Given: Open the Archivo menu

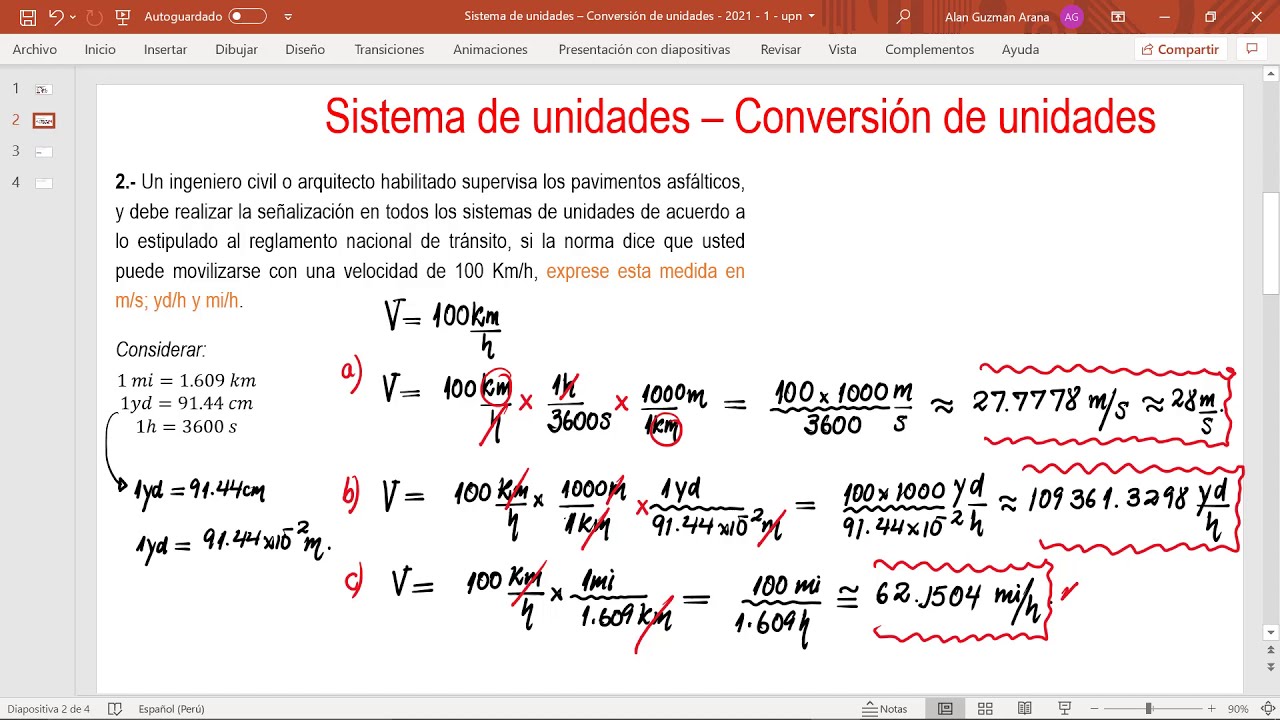Looking at the screenshot, I should [x=35, y=49].
